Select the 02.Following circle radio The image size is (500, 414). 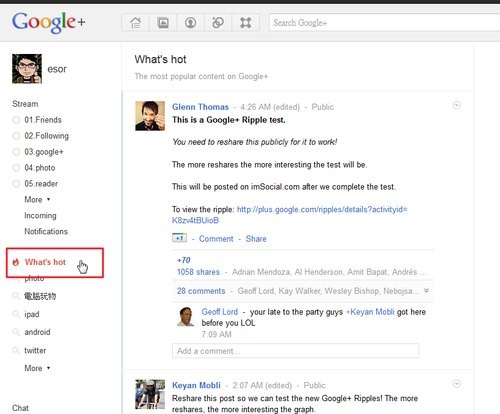click(16, 136)
